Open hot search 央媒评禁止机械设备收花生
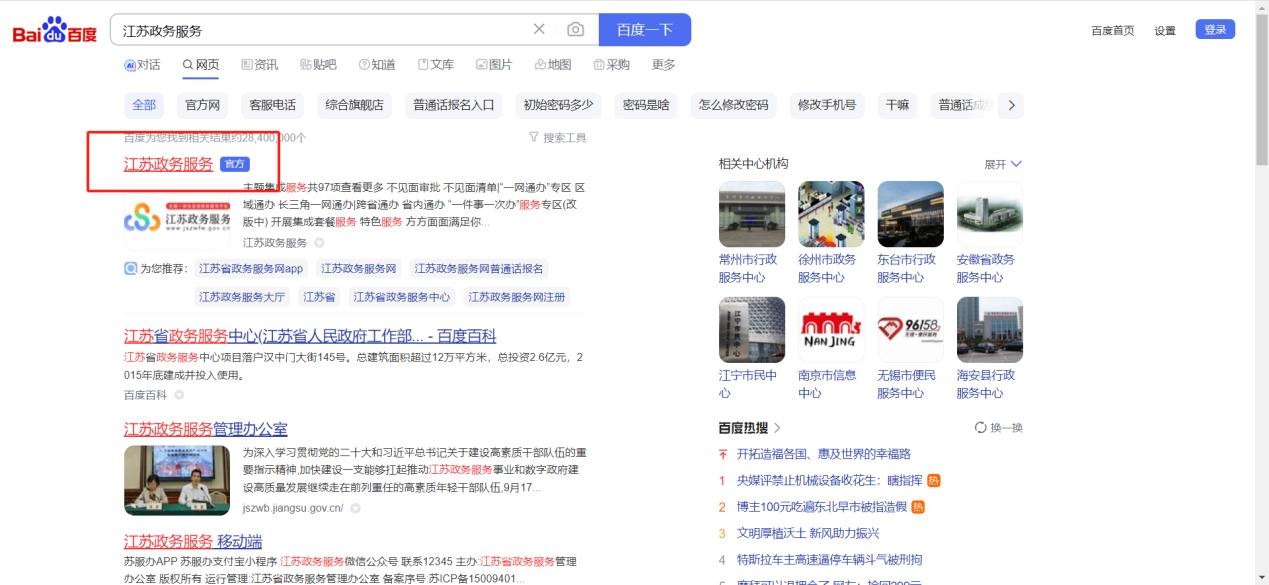 (830, 481)
